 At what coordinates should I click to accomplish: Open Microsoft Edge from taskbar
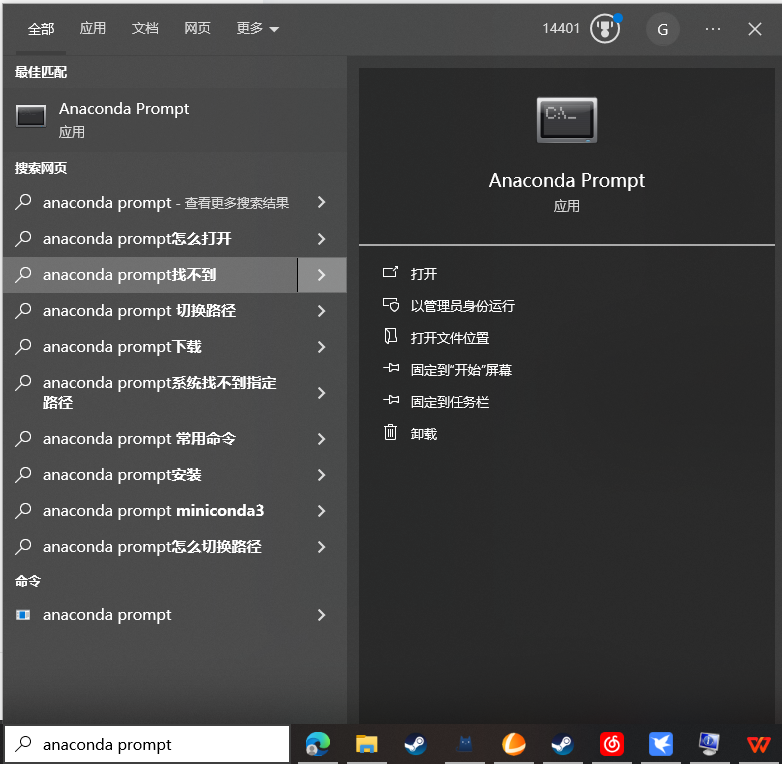[x=318, y=744]
